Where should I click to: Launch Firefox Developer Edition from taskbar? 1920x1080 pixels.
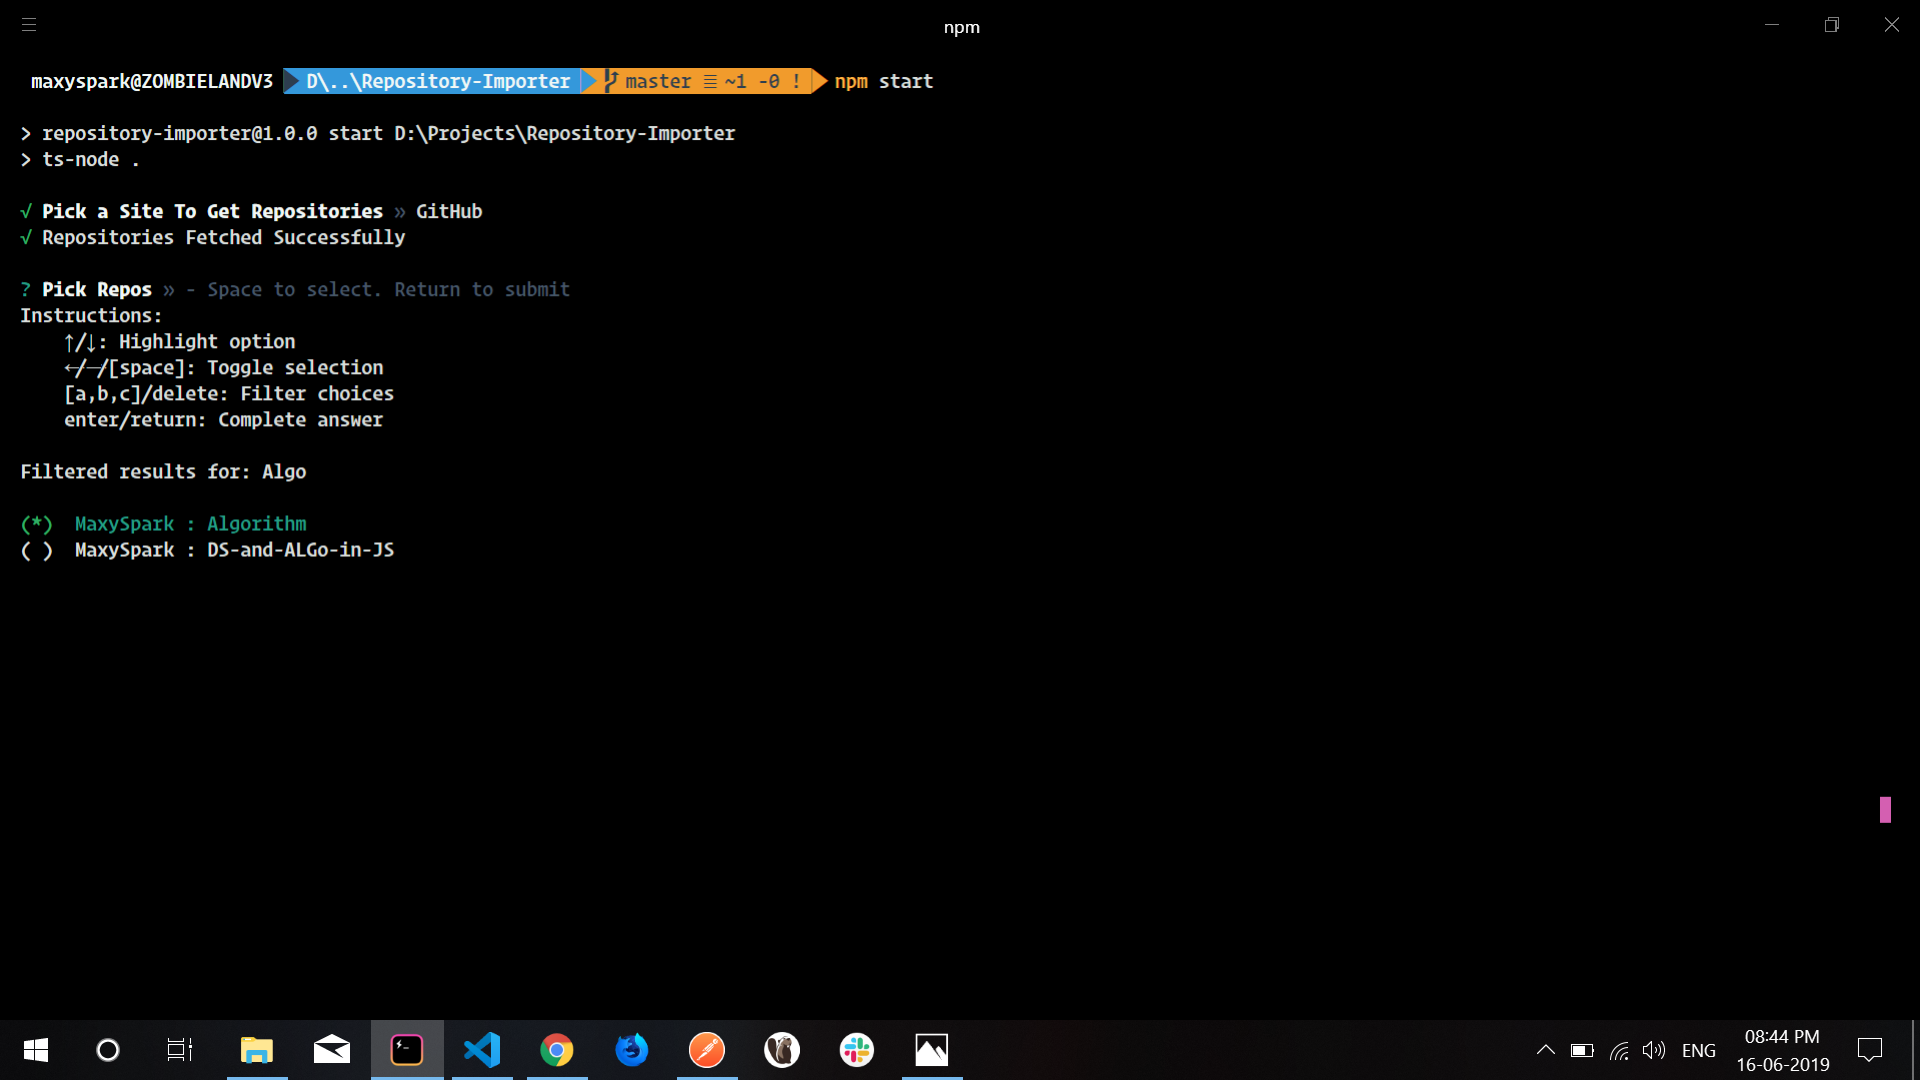click(632, 1050)
